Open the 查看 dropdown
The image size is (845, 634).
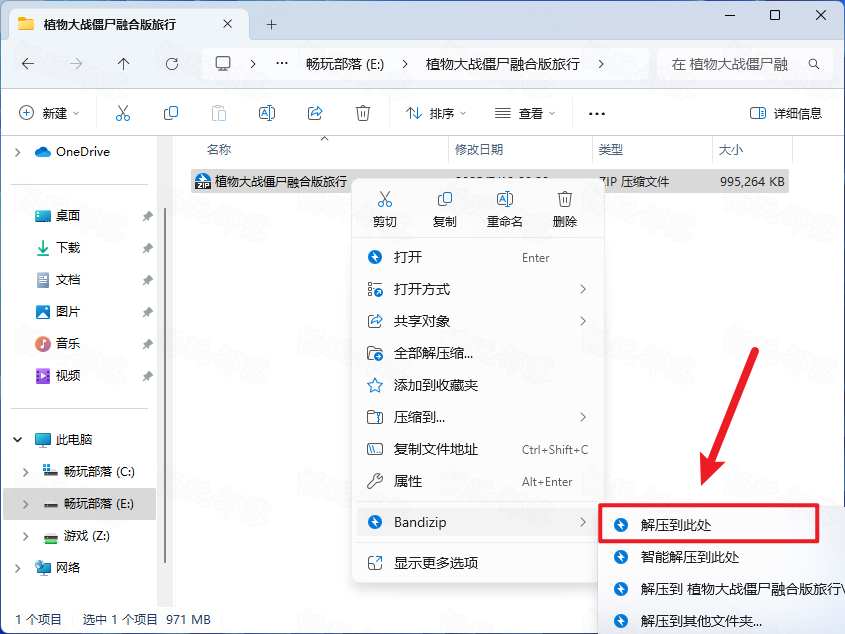[x=525, y=113]
